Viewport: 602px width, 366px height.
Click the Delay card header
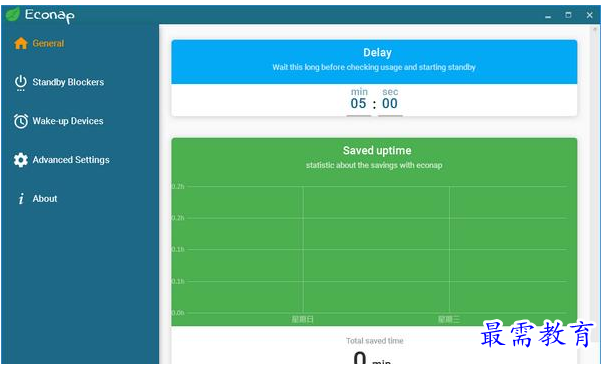tap(374, 61)
